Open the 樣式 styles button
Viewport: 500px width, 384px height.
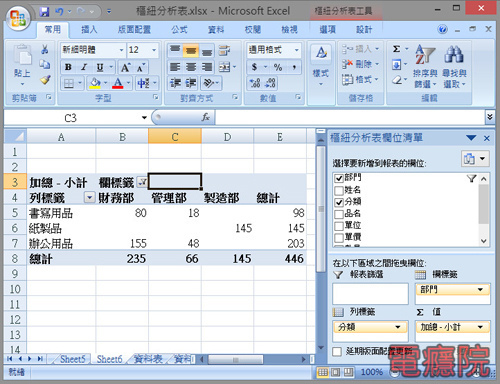pyautogui.click(x=321, y=65)
